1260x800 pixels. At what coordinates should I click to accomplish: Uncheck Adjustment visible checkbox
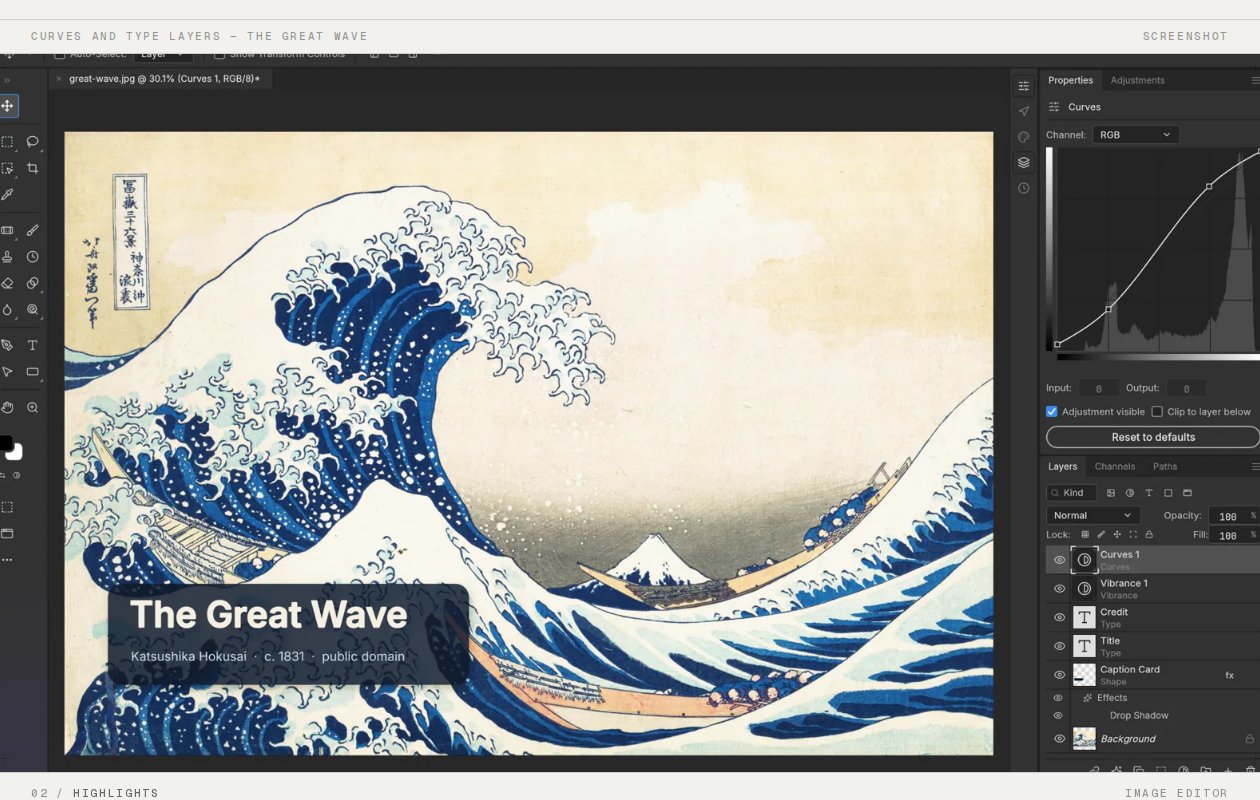(1052, 411)
